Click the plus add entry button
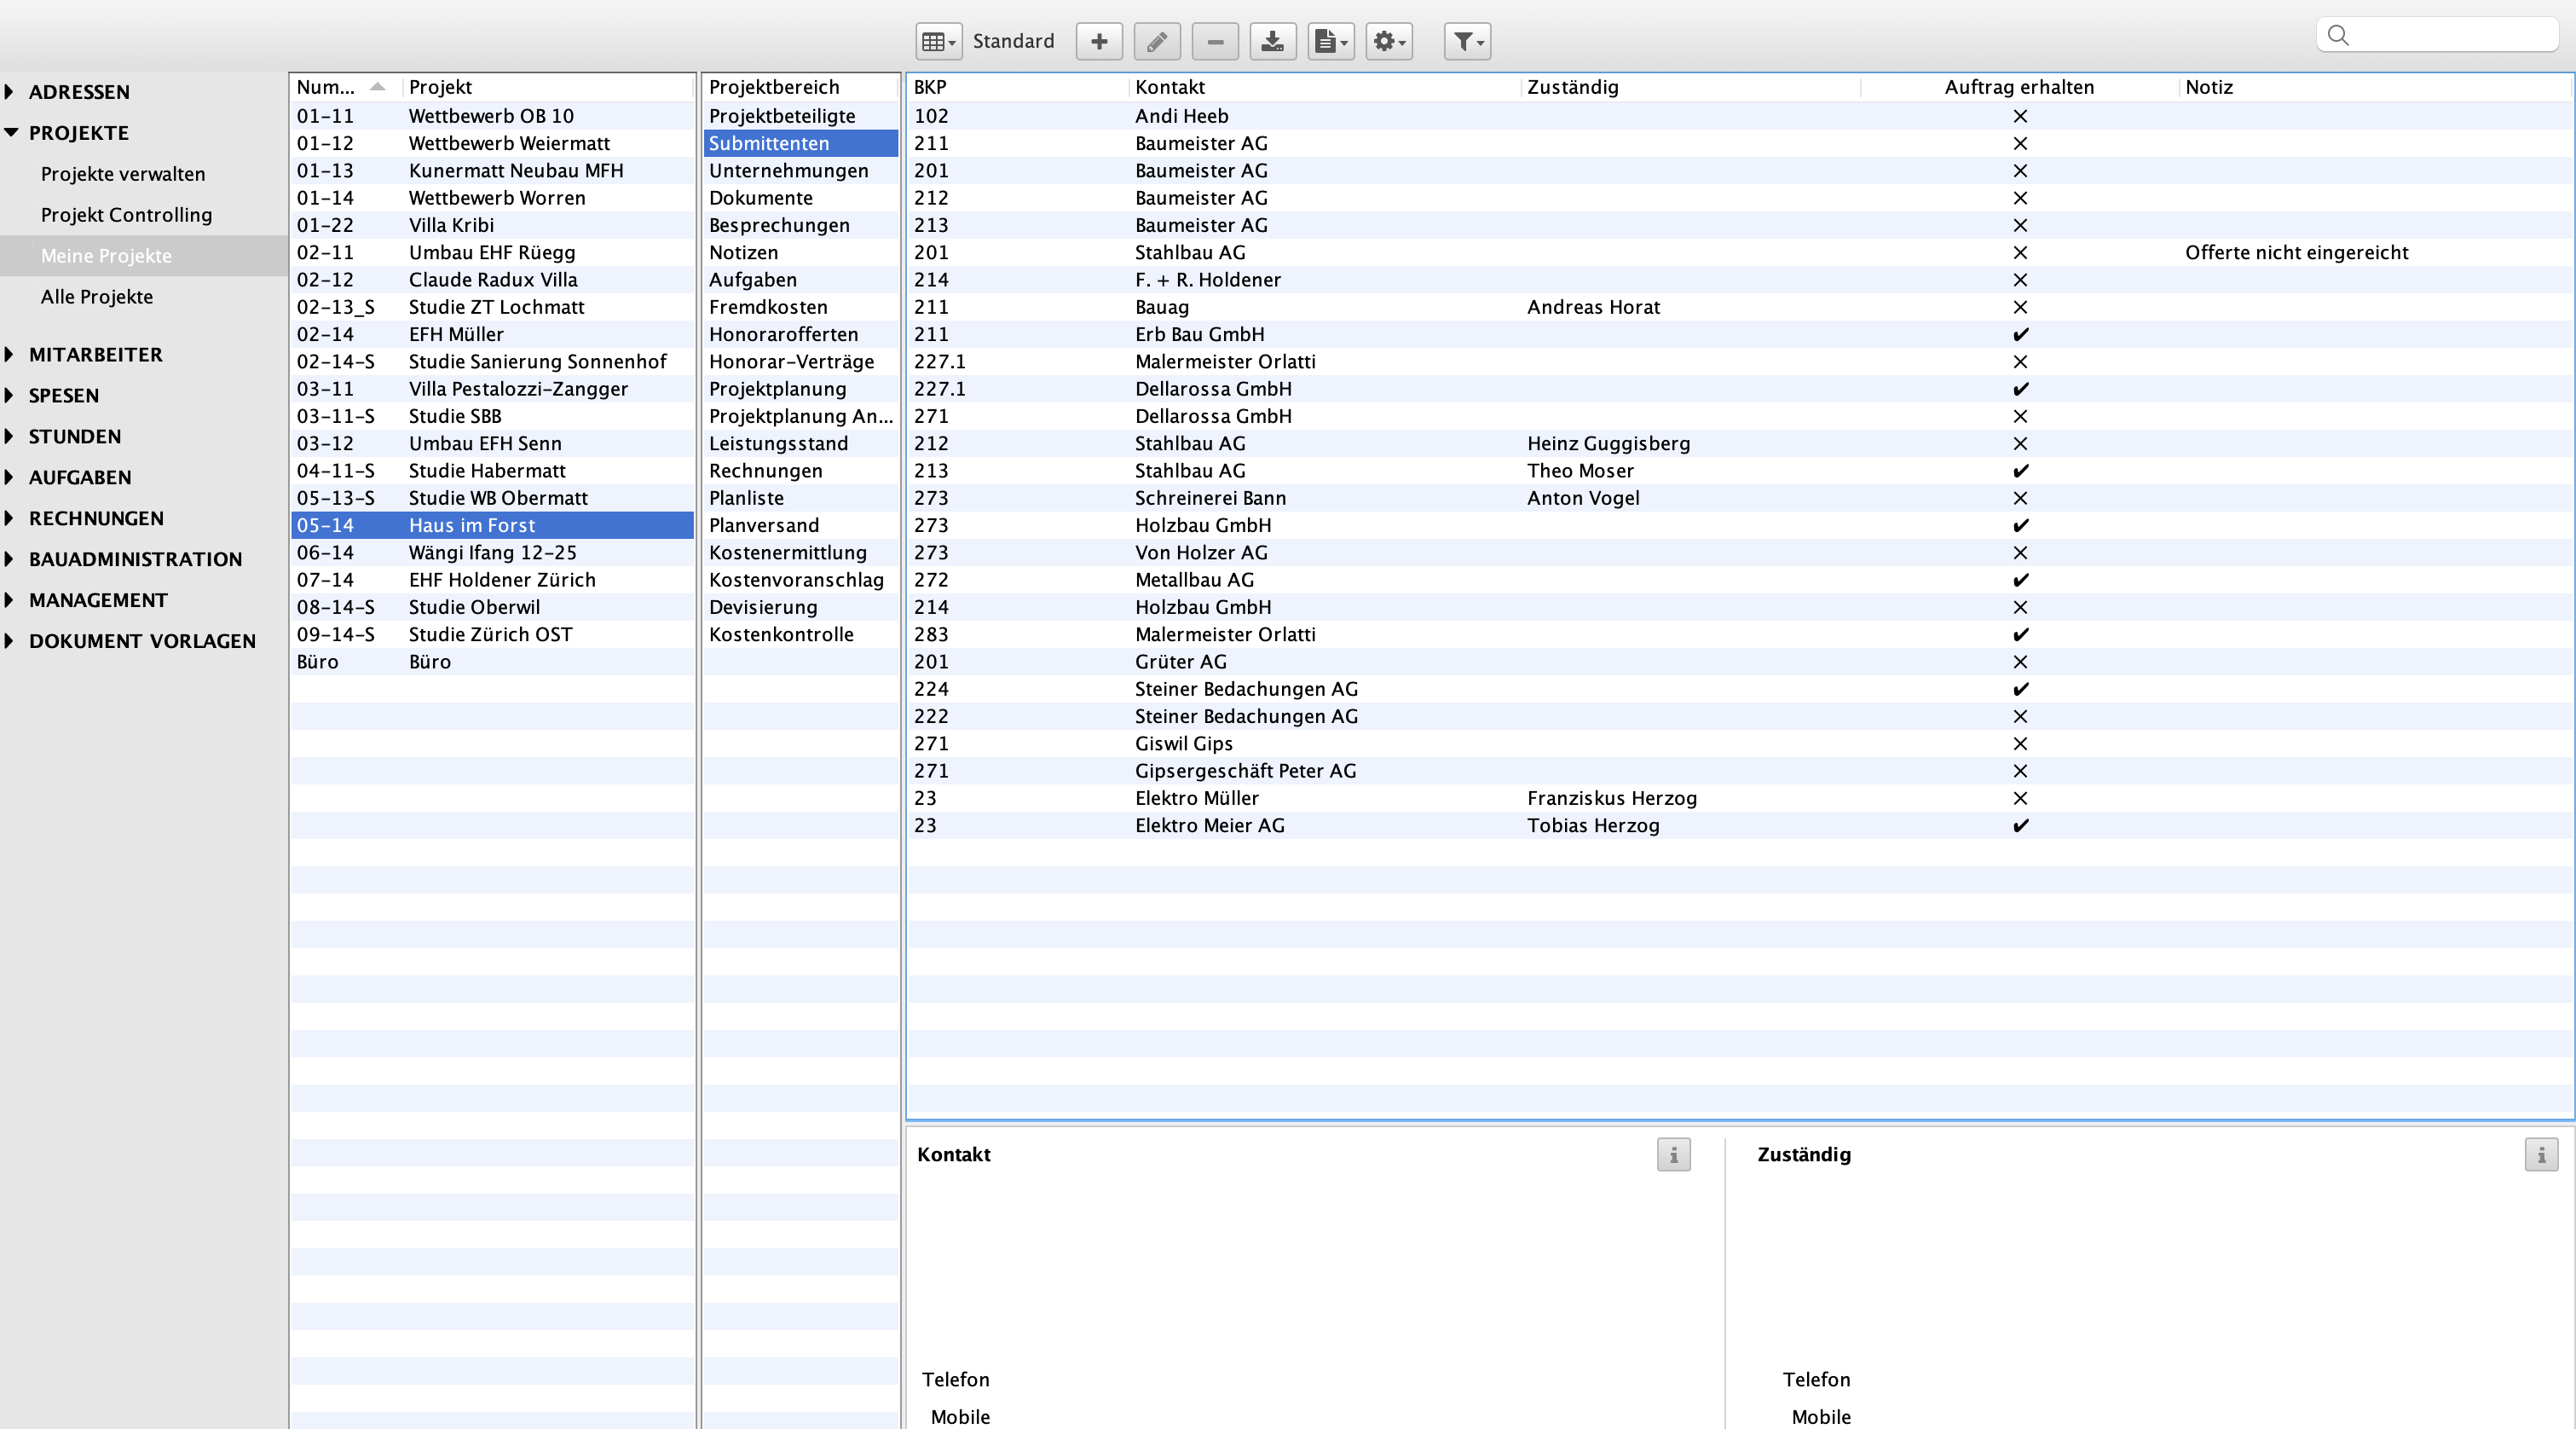This screenshot has height=1429, width=2576. pyautogui.click(x=1098, y=41)
